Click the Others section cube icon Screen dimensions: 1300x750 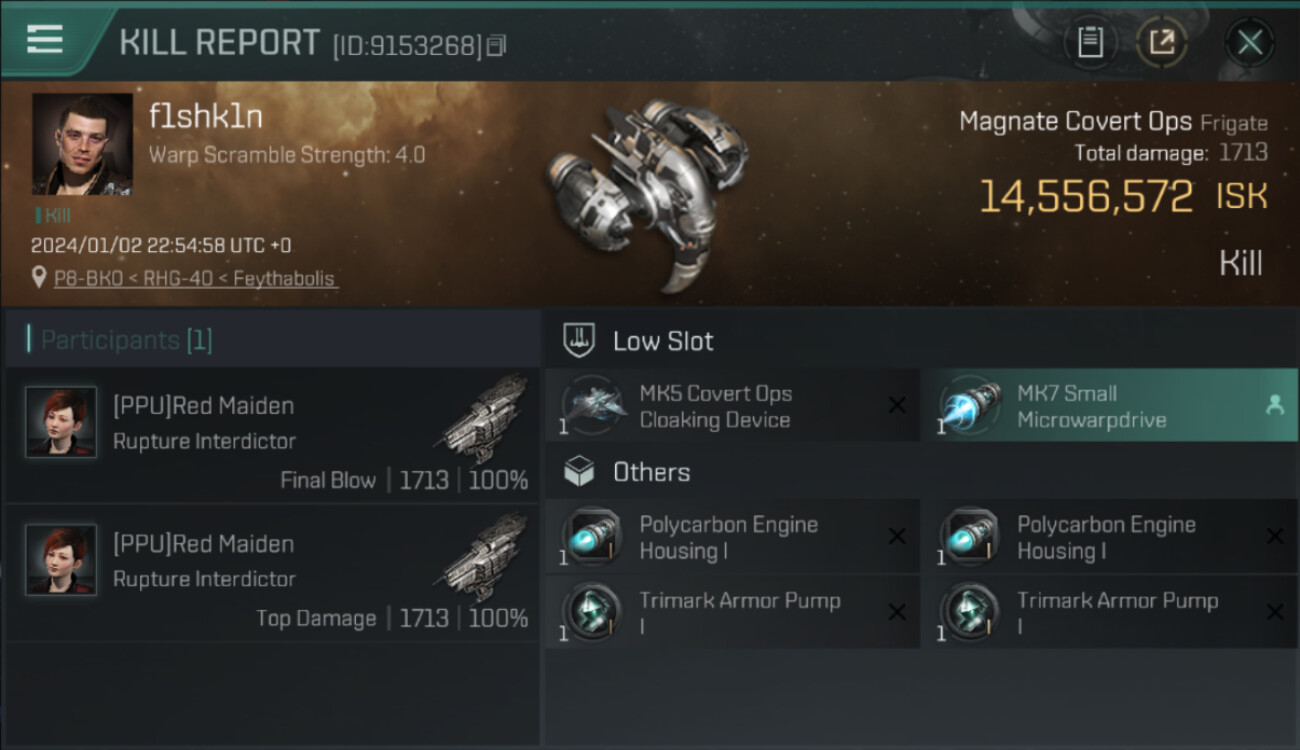pos(579,472)
